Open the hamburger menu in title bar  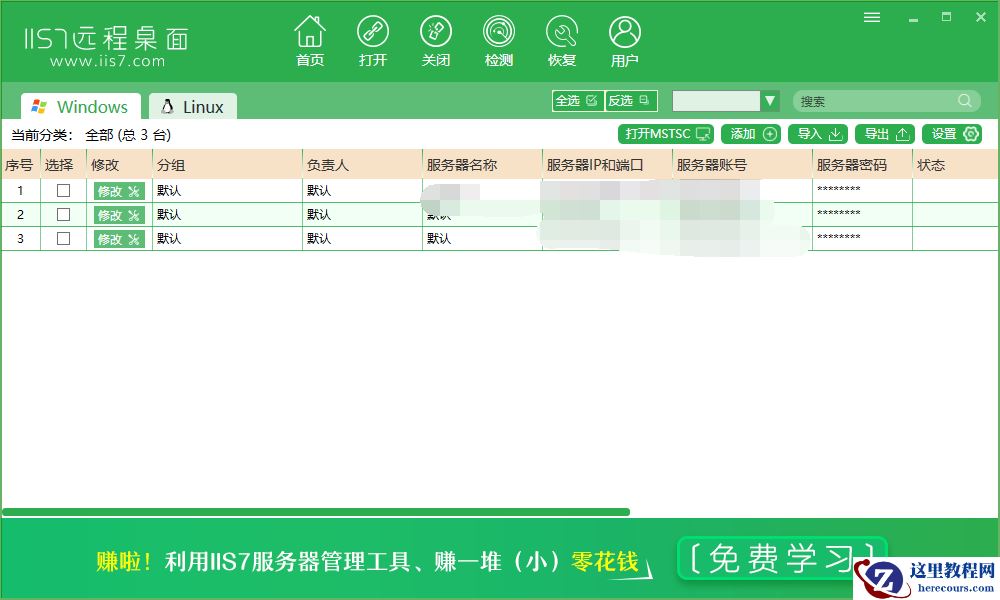click(872, 17)
